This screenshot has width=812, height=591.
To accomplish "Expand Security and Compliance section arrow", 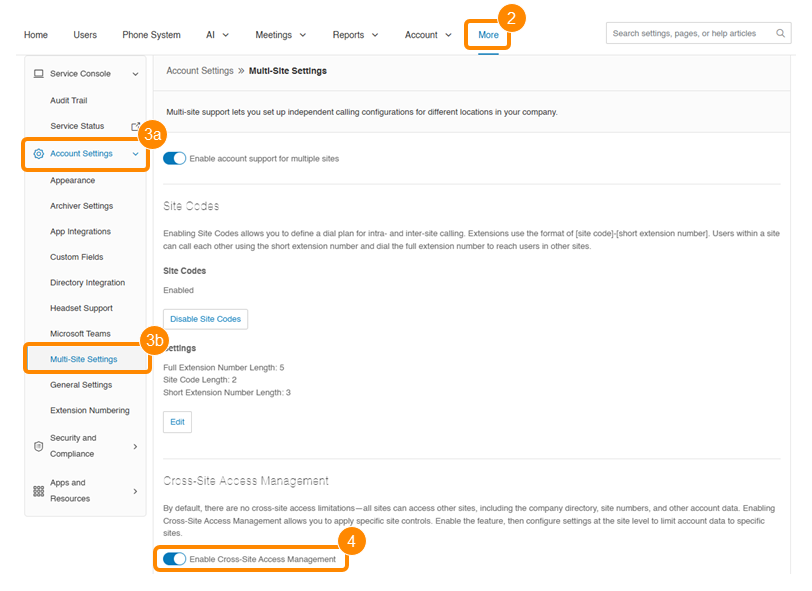I will (135, 446).
